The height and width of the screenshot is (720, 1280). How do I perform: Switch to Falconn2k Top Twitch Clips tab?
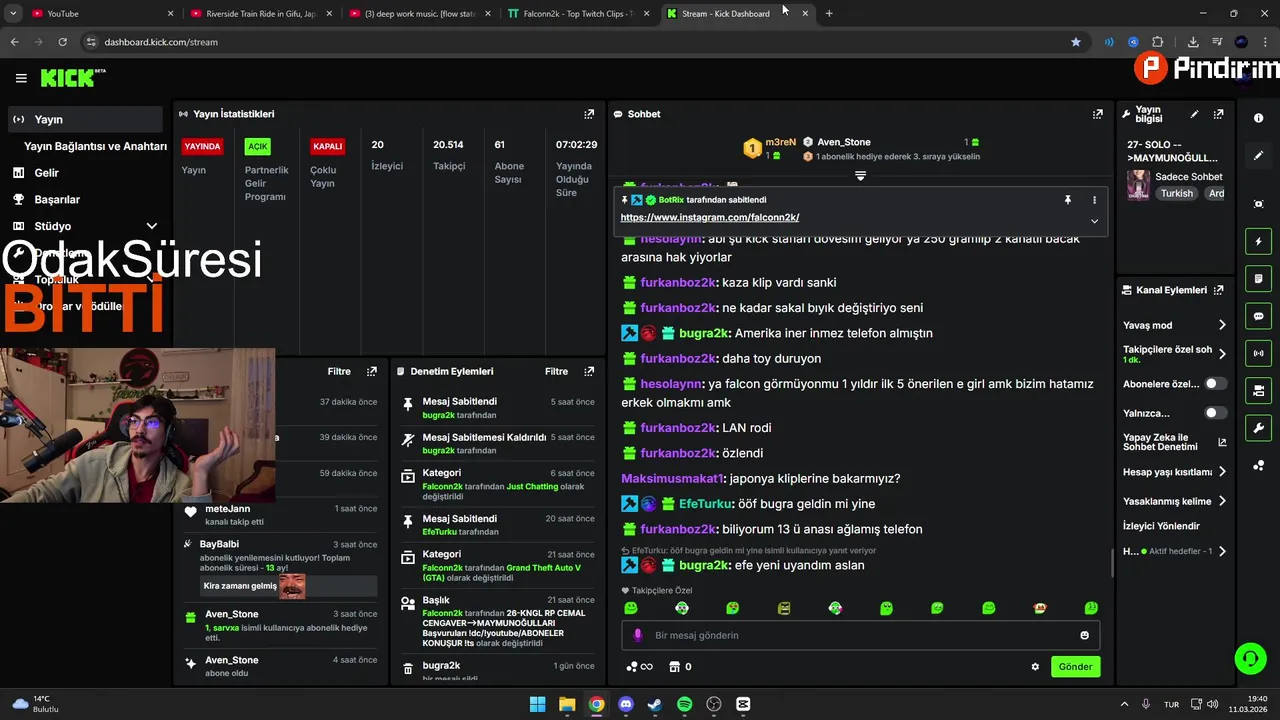coord(578,13)
